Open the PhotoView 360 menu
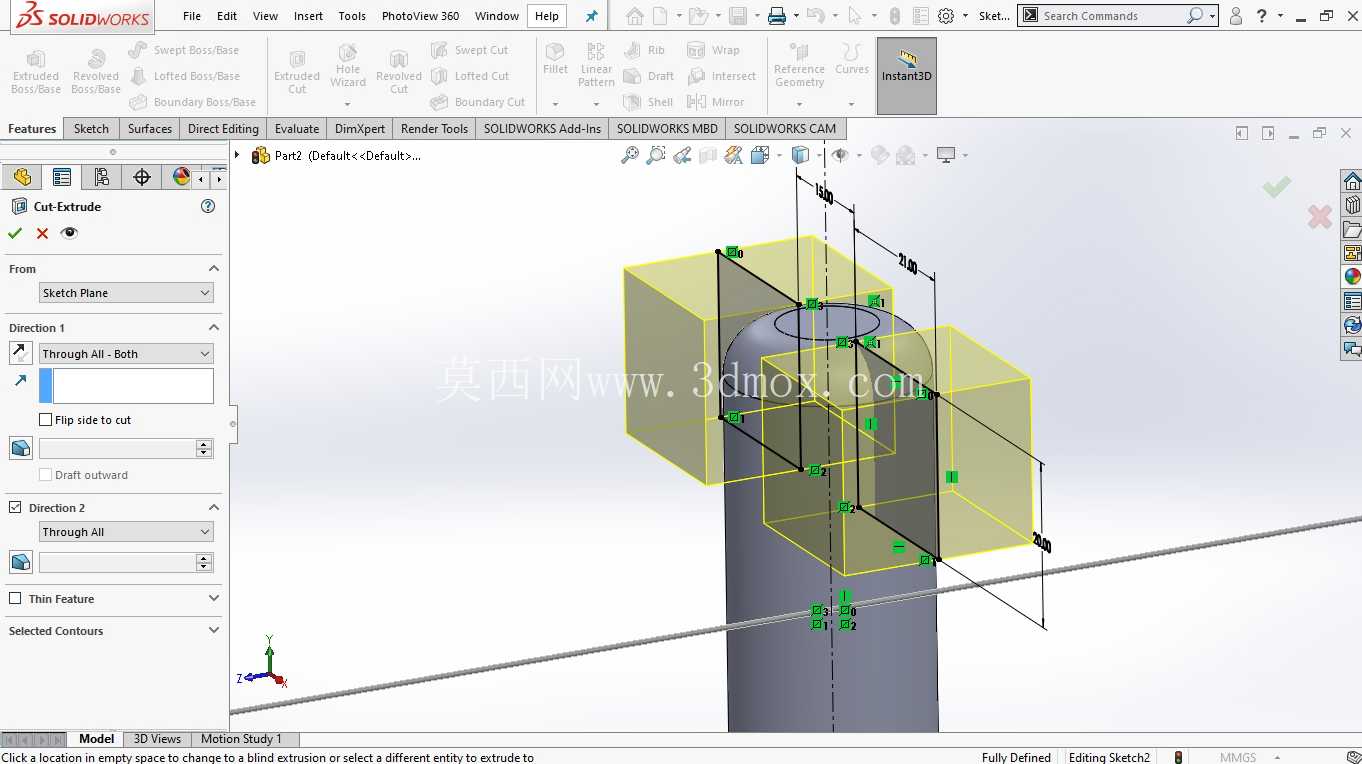This screenshot has width=1362, height=764. pyautogui.click(x=421, y=16)
